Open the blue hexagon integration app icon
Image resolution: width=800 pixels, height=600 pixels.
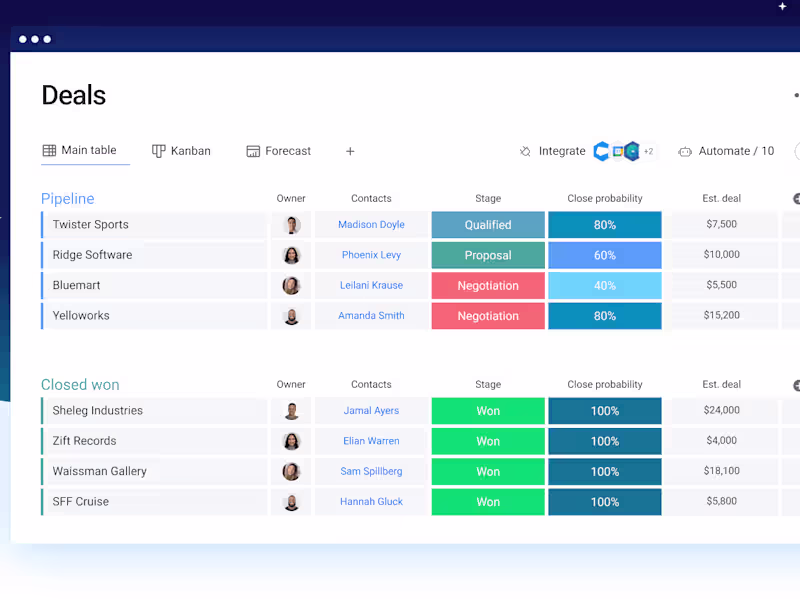(x=602, y=151)
